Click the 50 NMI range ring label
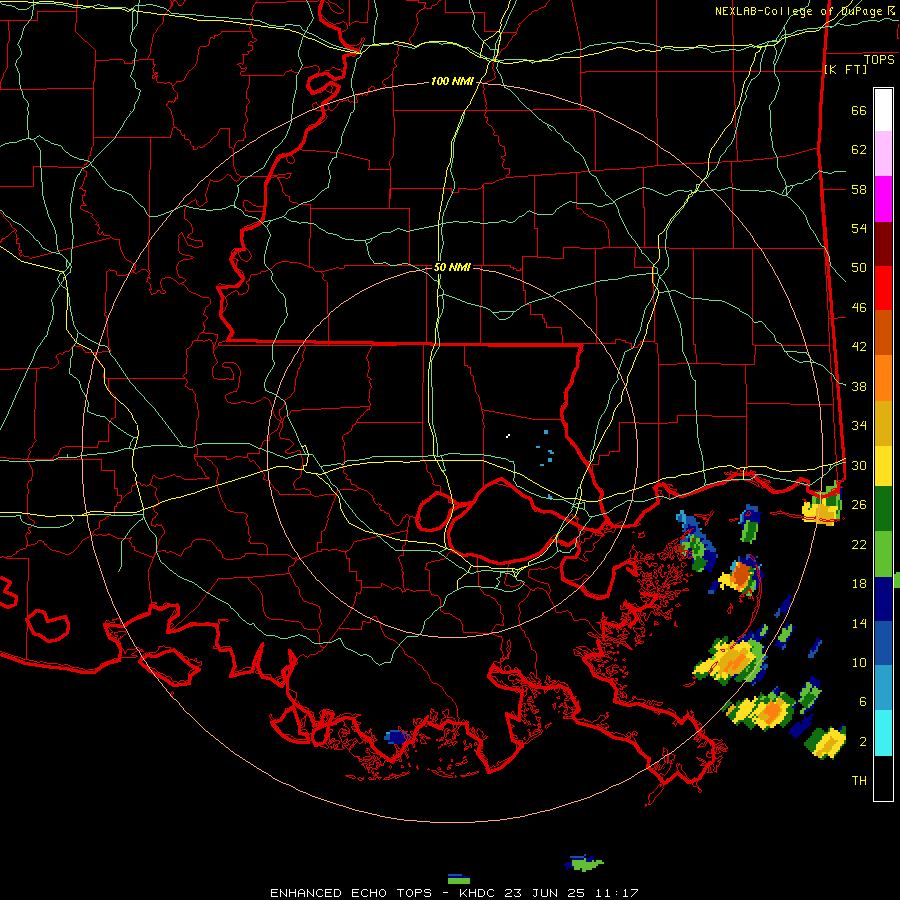 coord(452,267)
